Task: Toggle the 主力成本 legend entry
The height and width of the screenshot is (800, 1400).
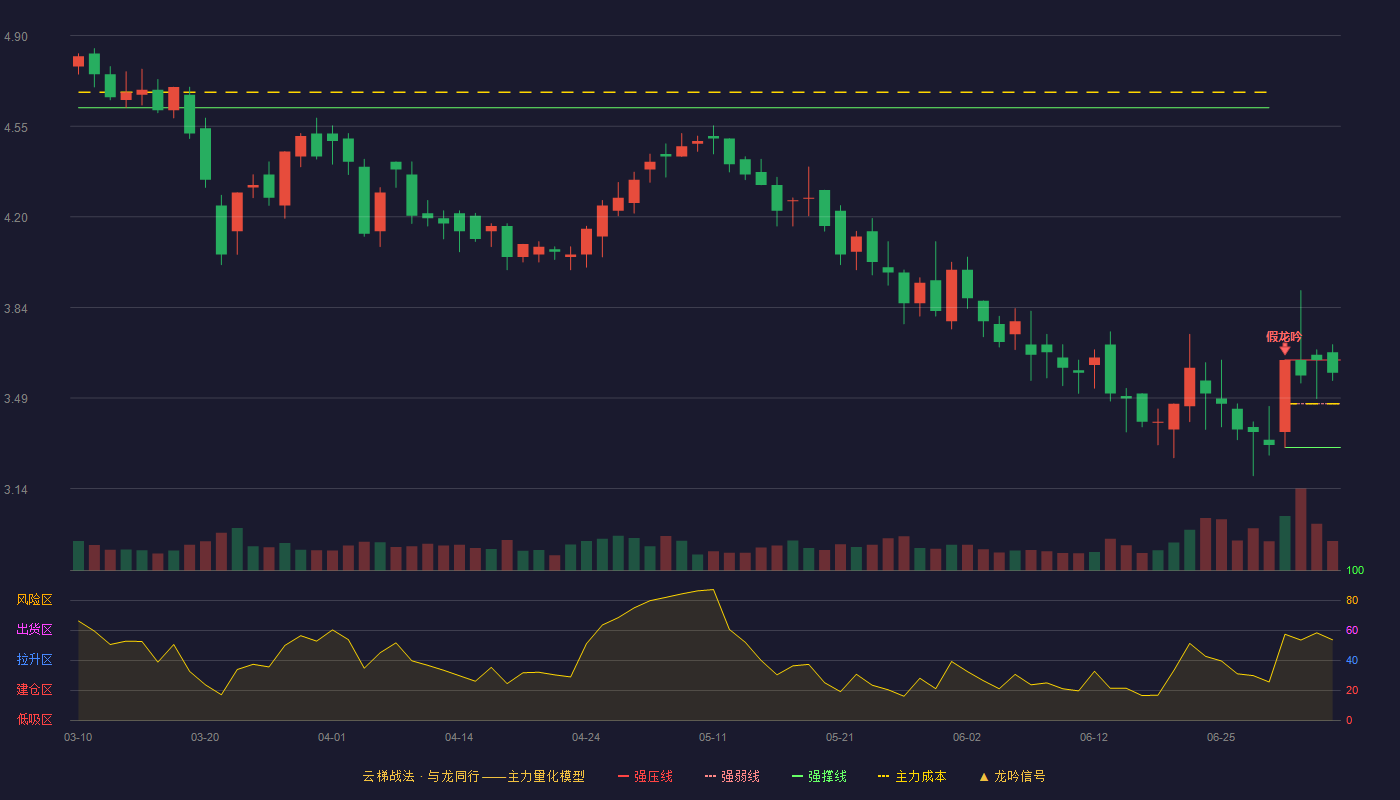Action: [x=912, y=776]
